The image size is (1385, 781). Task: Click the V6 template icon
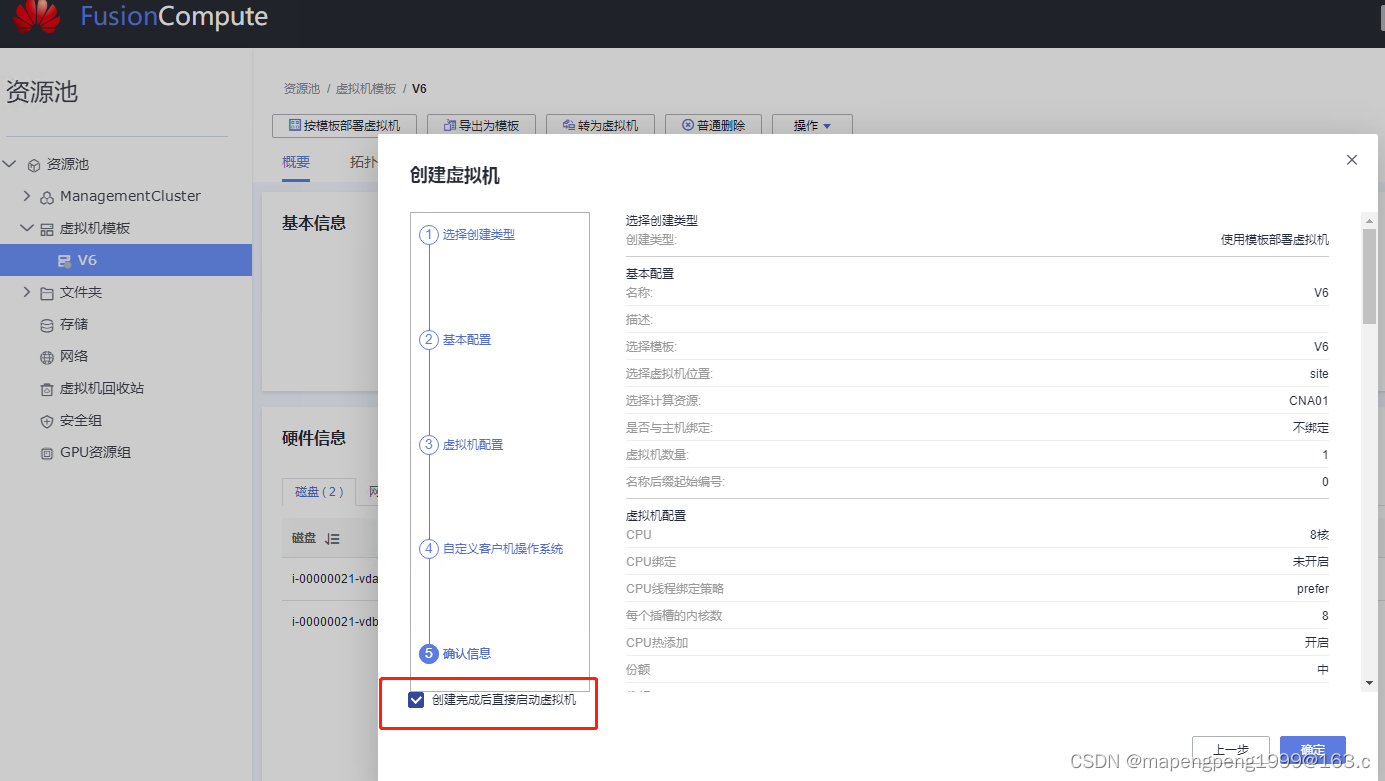coord(64,261)
